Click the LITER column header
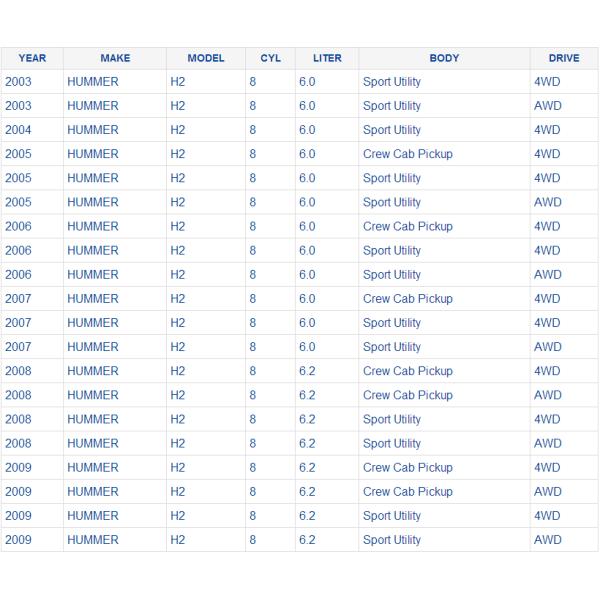Viewport: 600px width, 600px height. tap(327, 58)
